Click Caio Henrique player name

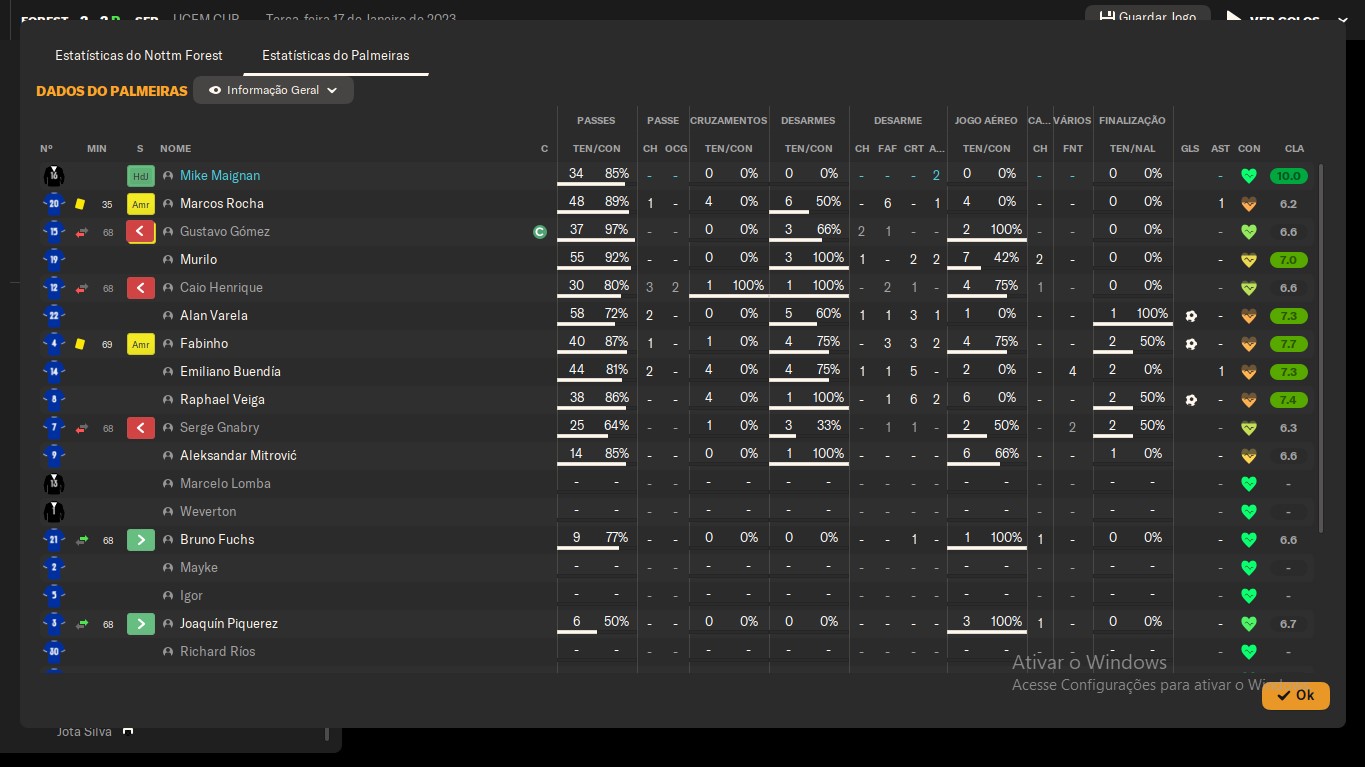coord(221,287)
